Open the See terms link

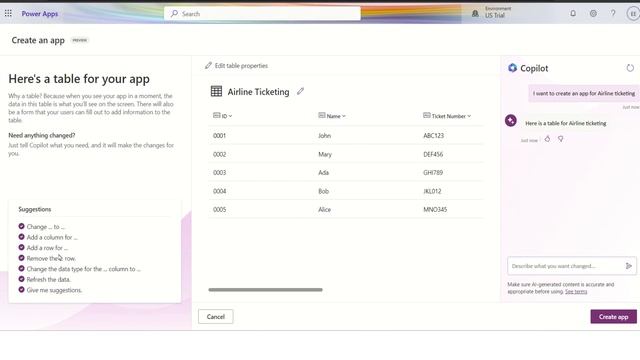(576, 291)
